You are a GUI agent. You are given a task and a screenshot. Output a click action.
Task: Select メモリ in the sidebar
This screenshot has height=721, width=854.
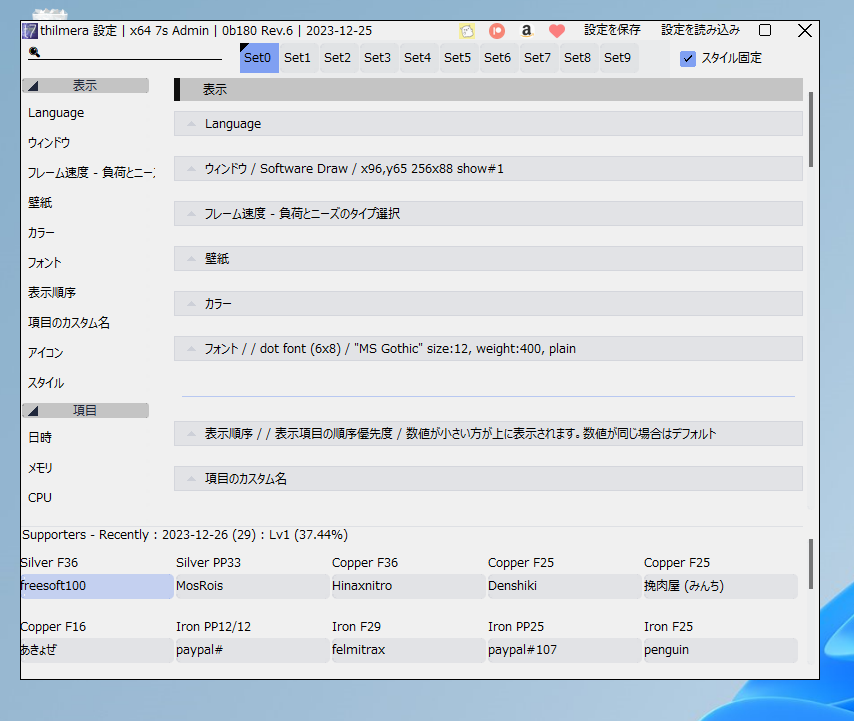(40, 467)
